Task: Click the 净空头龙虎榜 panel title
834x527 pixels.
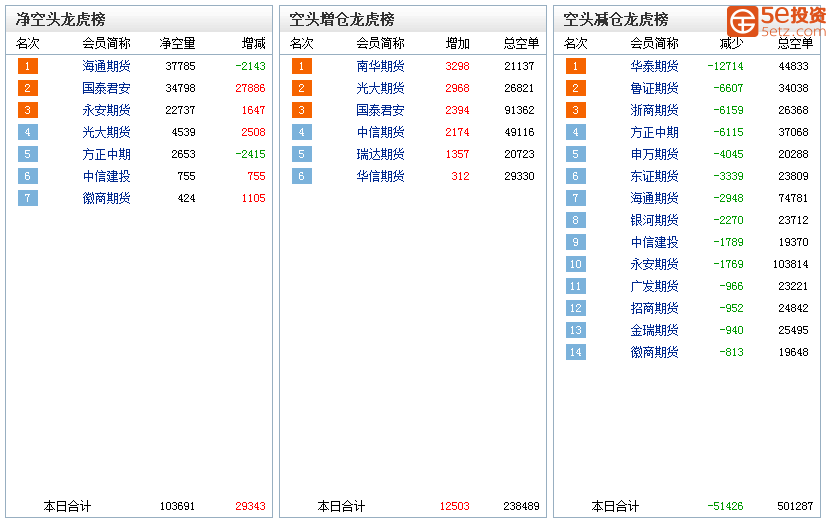Action: pyautogui.click(x=61, y=20)
